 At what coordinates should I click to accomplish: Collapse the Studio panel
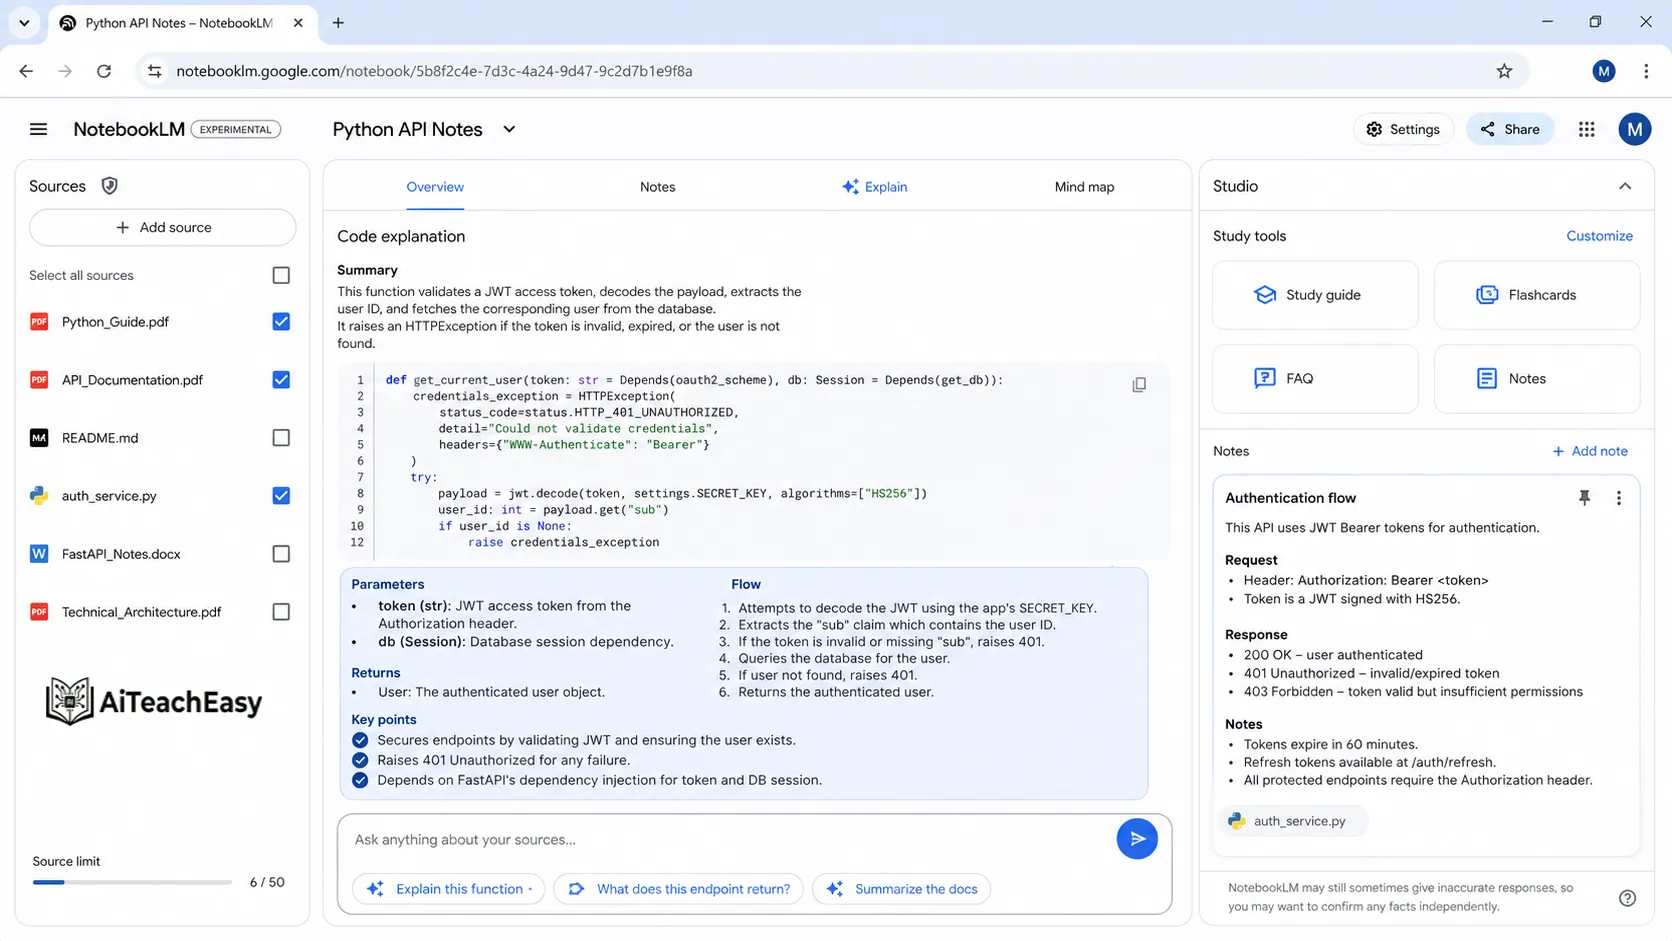point(1625,186)
